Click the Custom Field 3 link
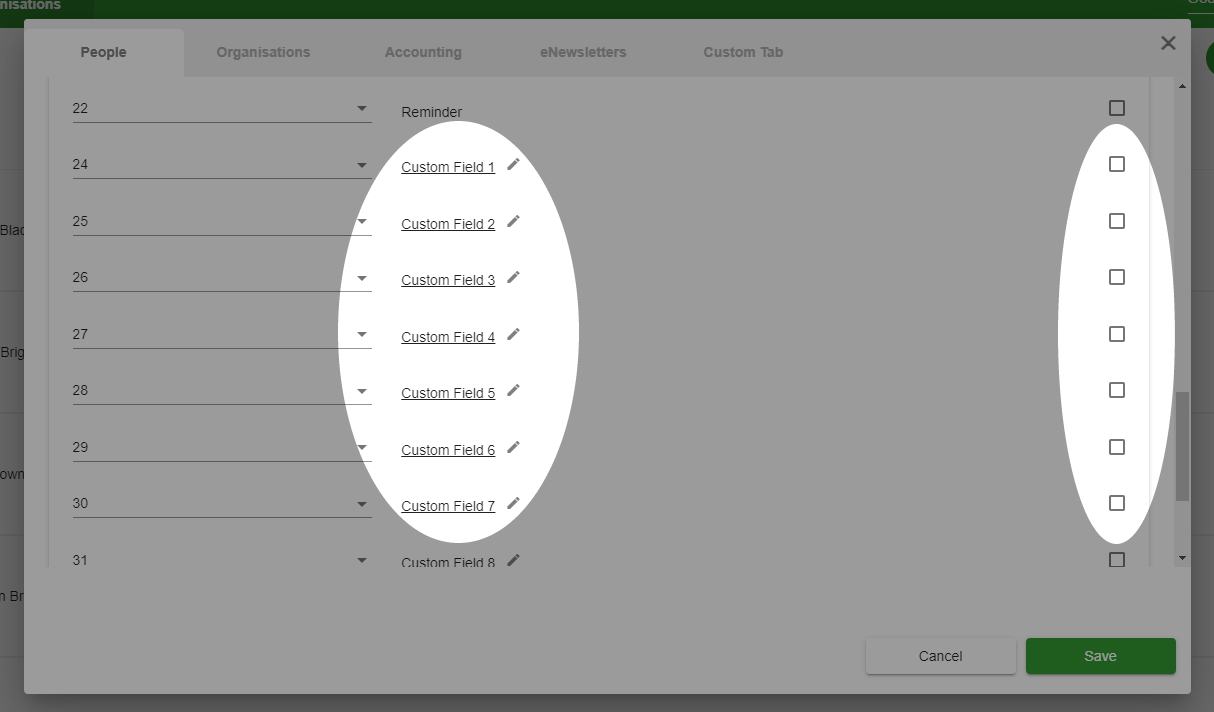This screenshot has height=712, width=1214. pyautogui.click(x=448, y=280)
